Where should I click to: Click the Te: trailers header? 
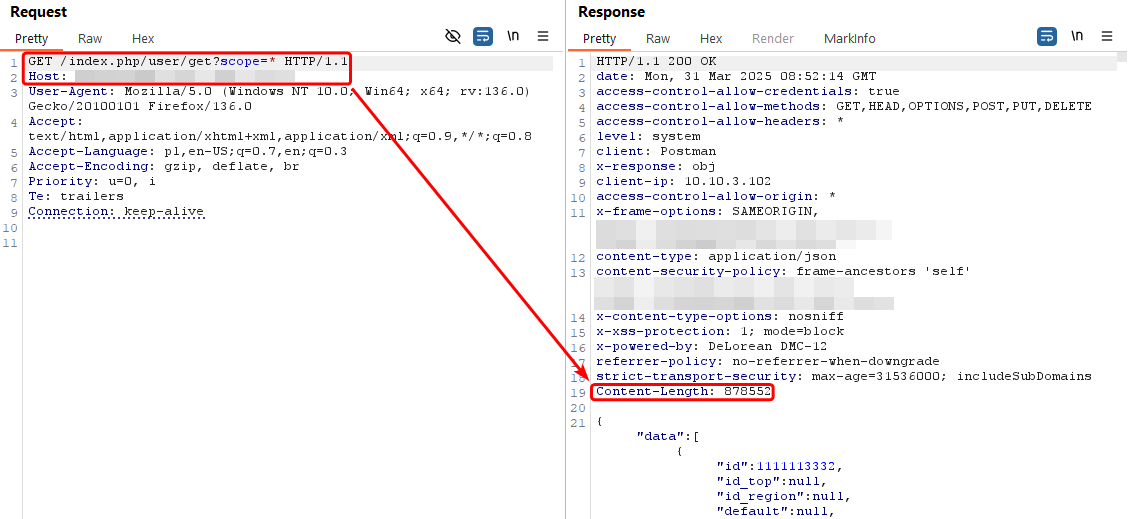click(x=76, y=196)
